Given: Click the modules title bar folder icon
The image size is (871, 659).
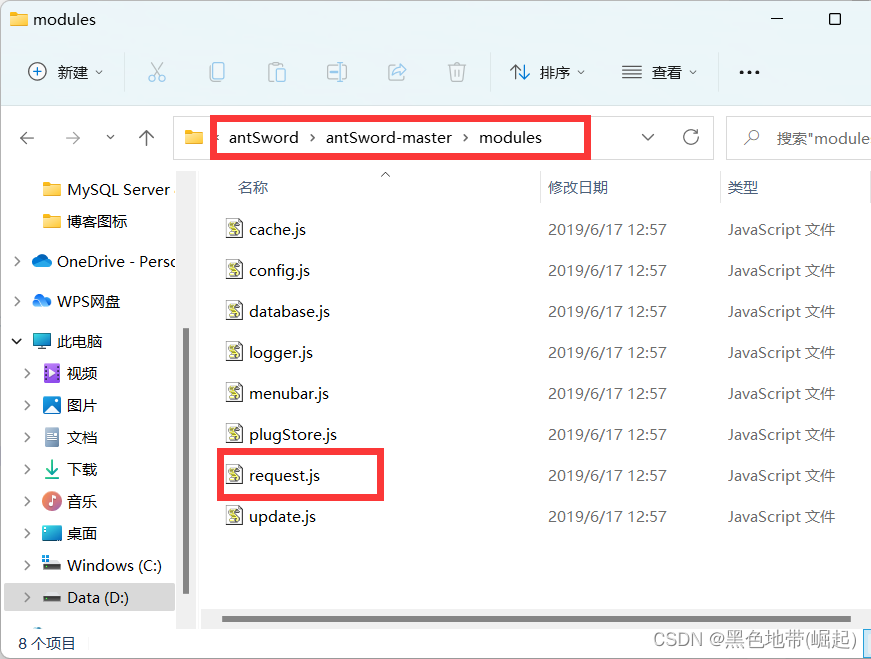Looking at the screenshot, I should [x=18, y=19].
